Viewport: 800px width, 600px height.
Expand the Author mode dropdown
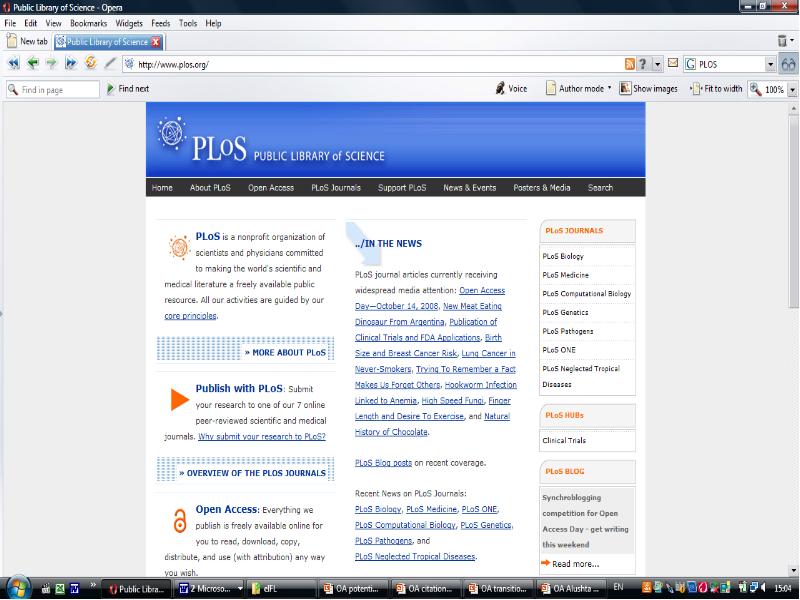point(579,89)
